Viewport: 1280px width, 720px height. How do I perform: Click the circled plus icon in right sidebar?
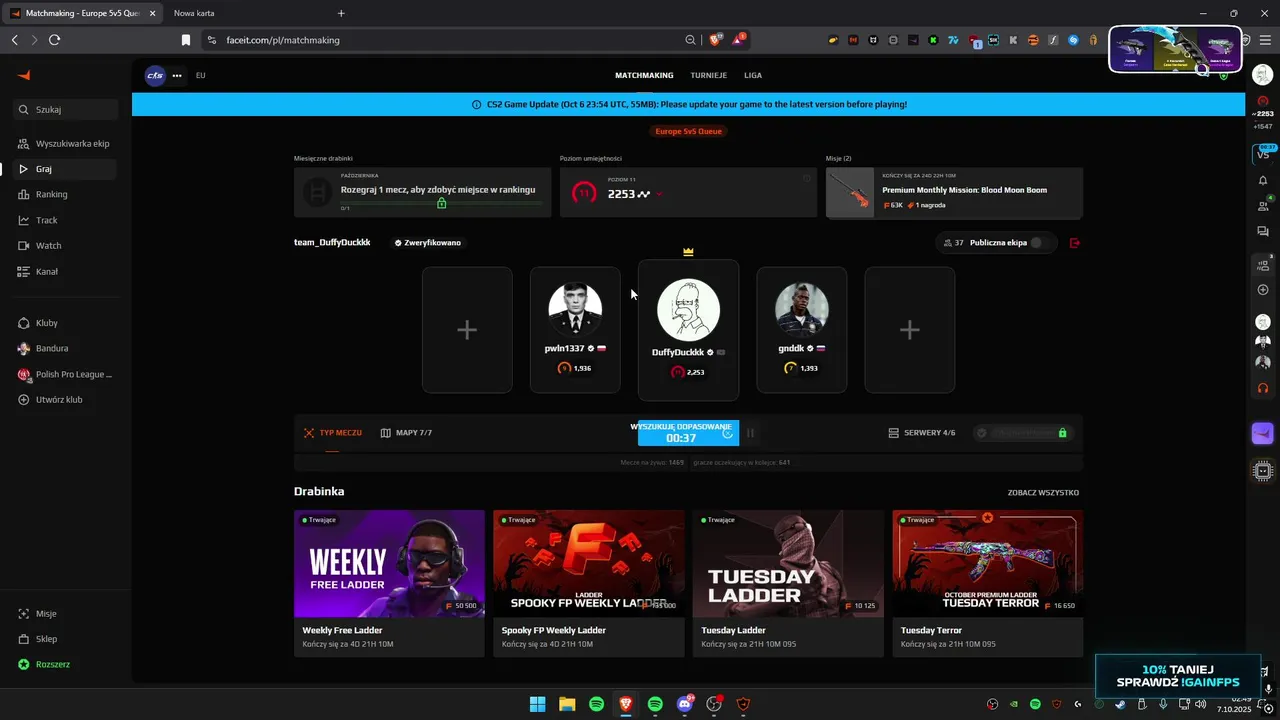(x=1263, y=290)
